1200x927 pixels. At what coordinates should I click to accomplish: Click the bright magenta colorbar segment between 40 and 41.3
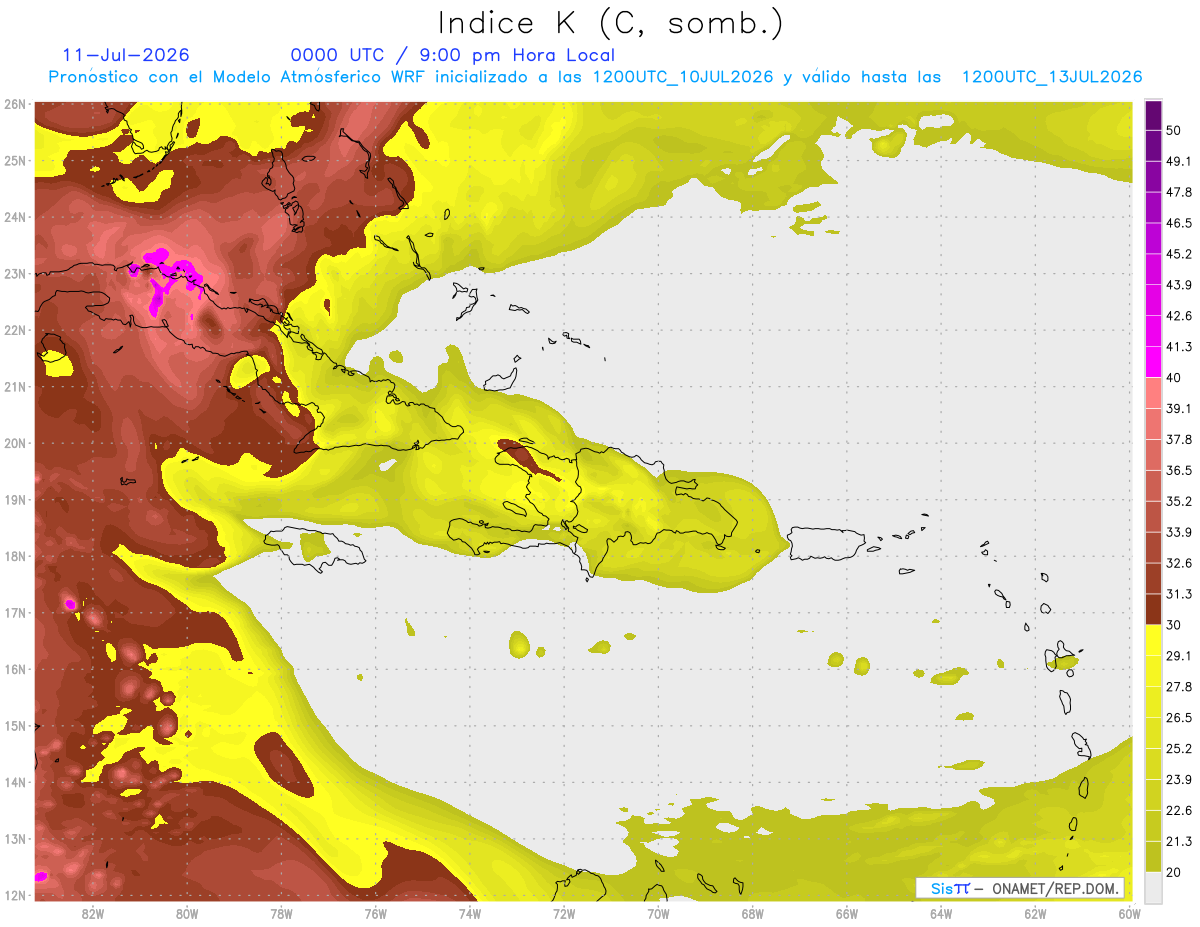[x=1153, y=362]
